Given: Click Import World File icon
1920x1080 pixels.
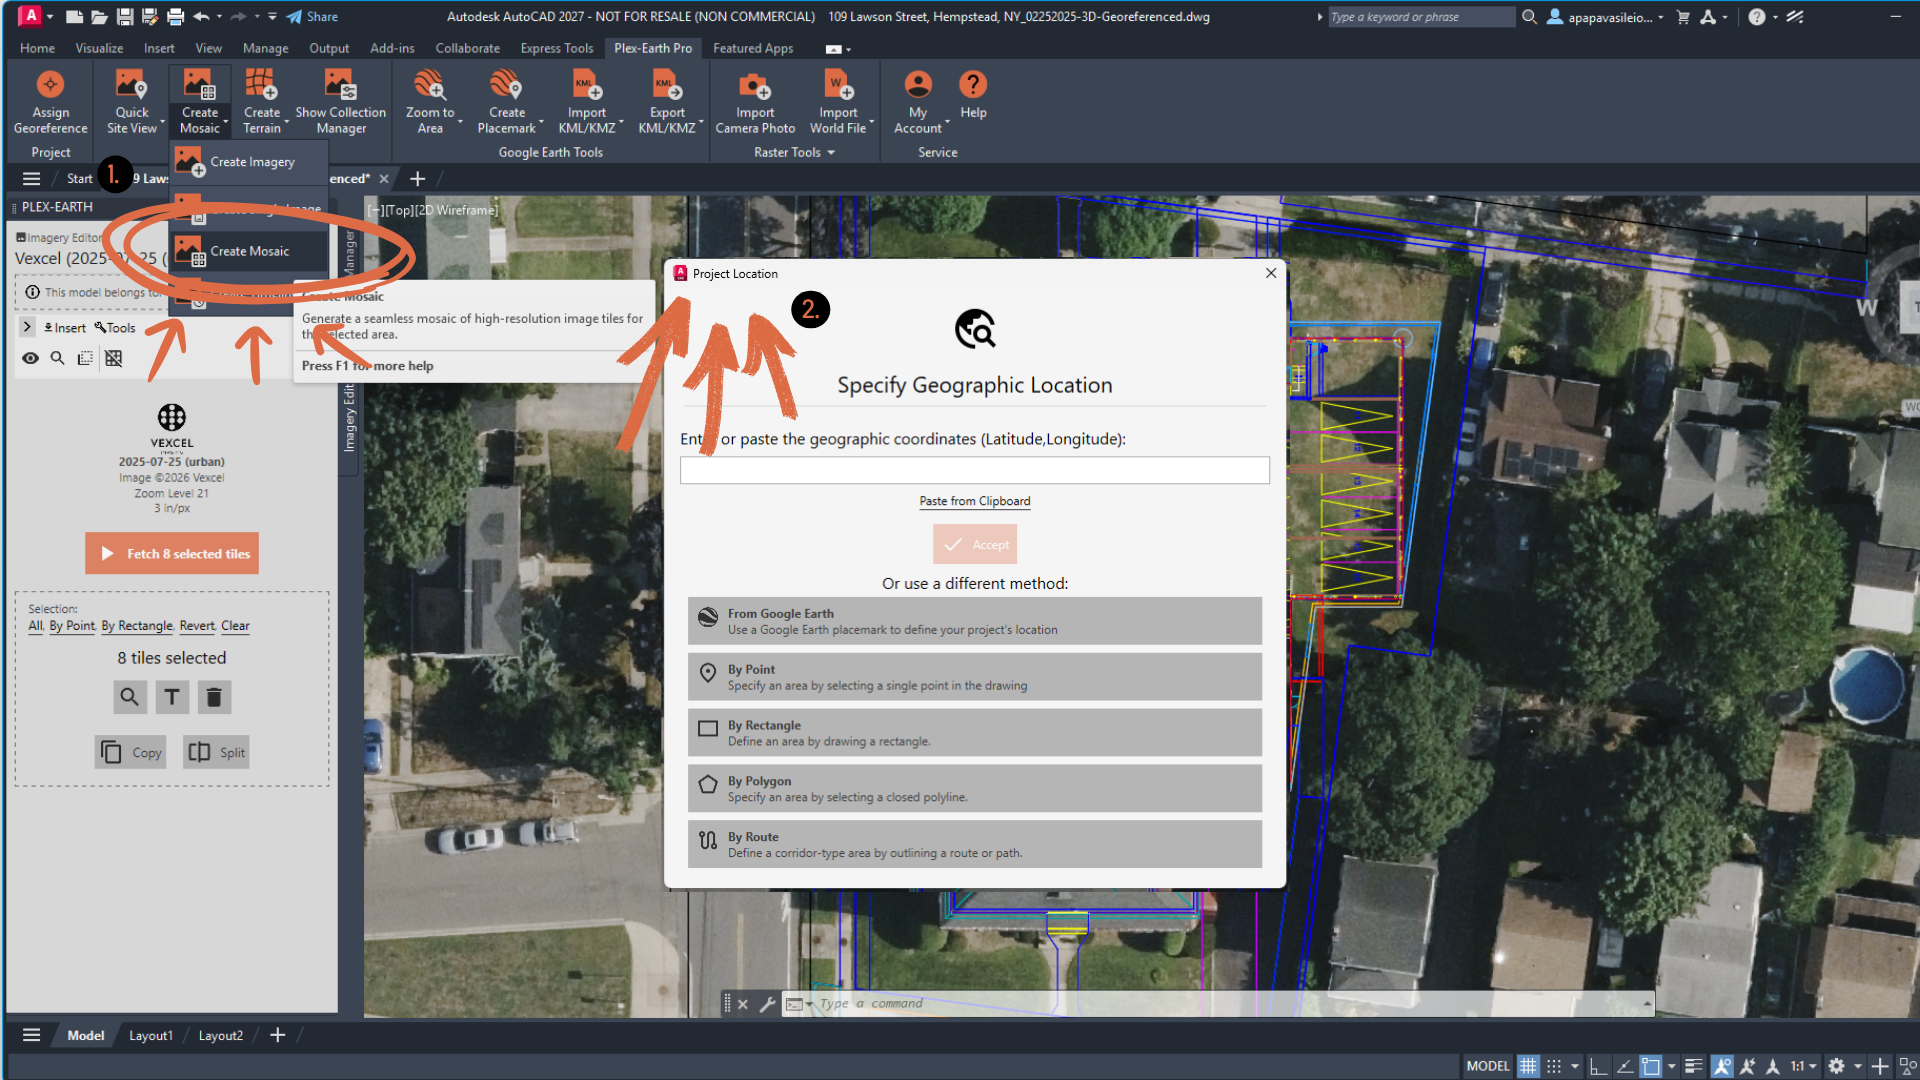Looking at the screenshot, I should tap(838, 85).
